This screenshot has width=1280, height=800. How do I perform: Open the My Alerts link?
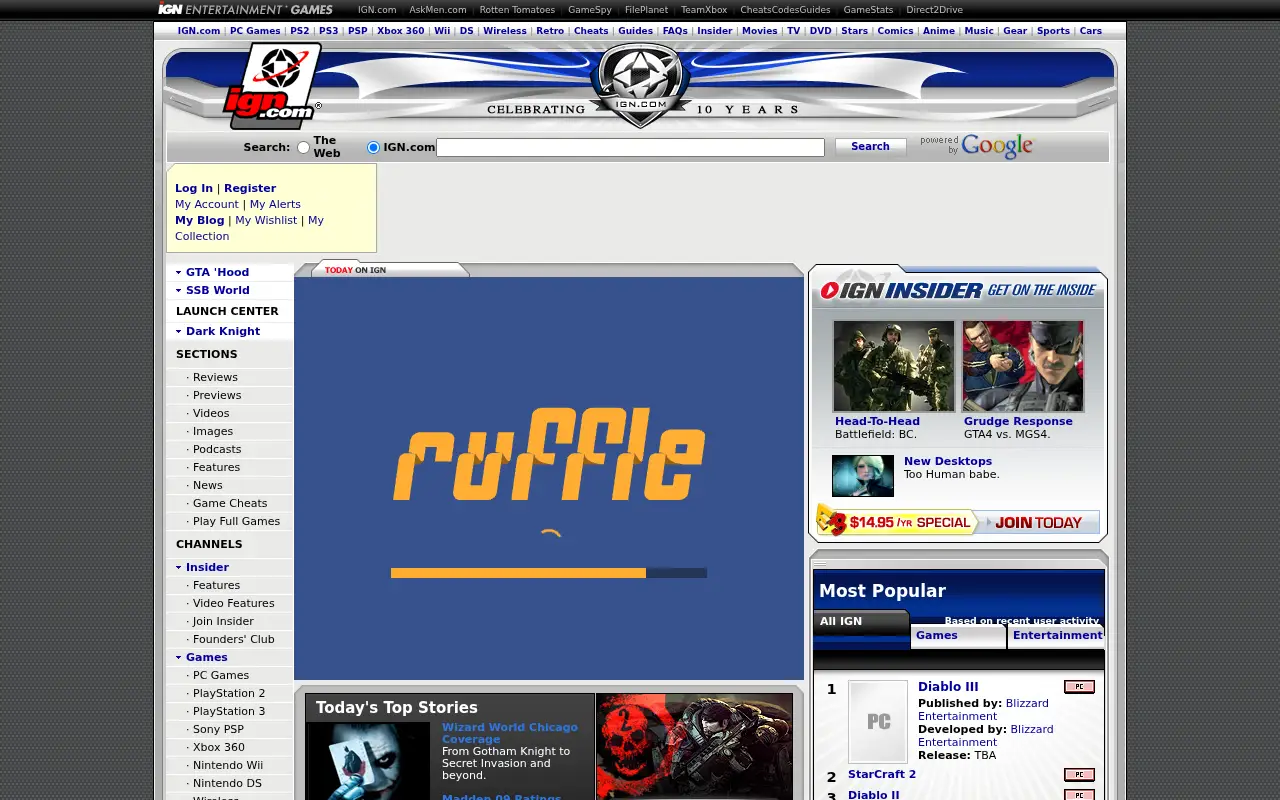click(x=275, y=204)
